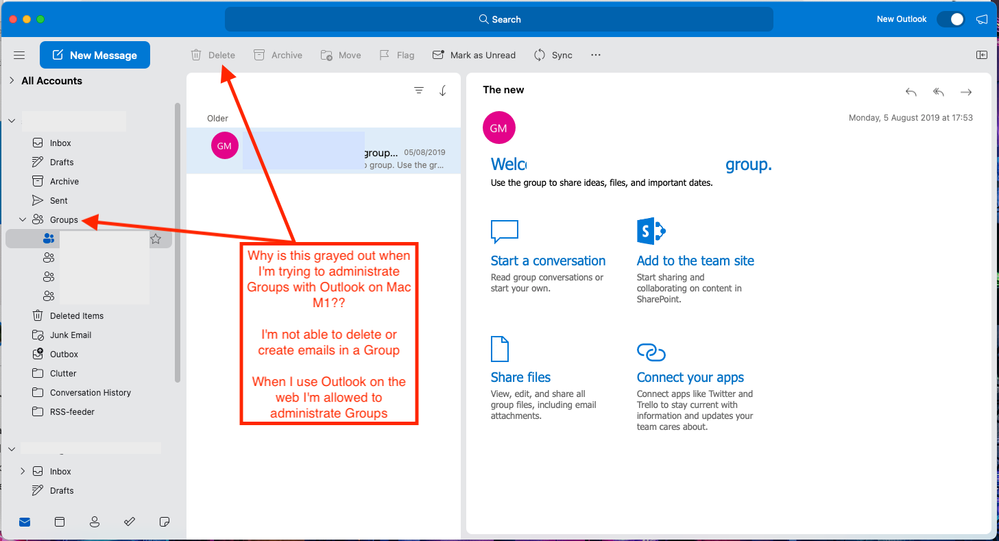Click the speech bubble conversation icon

[x=505, y=231]
